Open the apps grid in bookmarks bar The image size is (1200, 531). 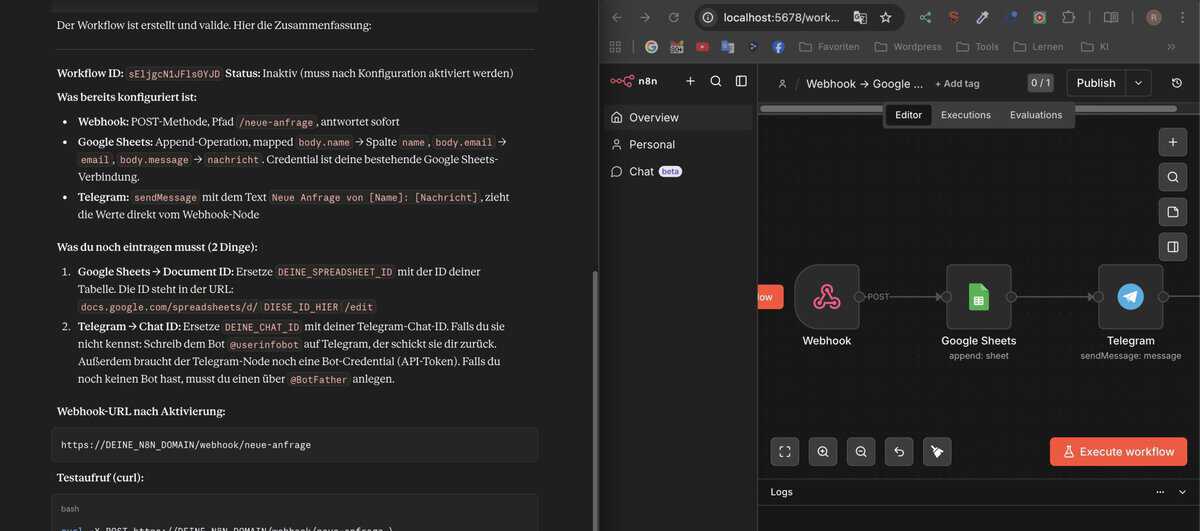615,46
